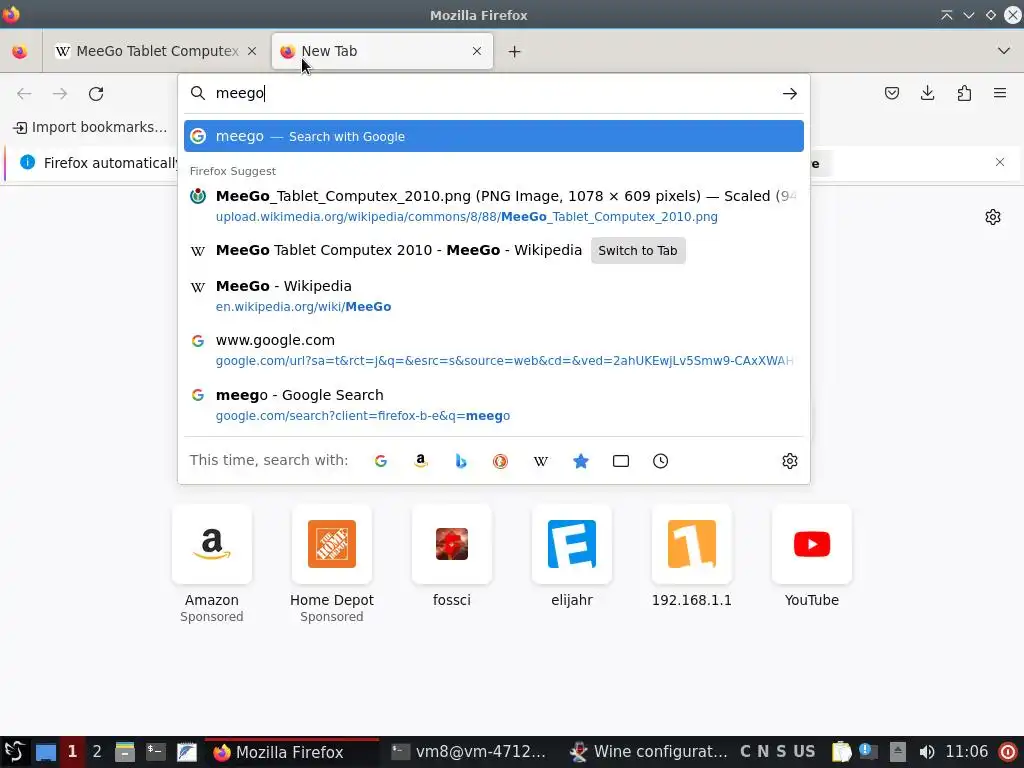This screenshot has height=768, width=1024.
Task: Dismiss the Firefox automatically notification bar
Action: click(1000, 162)
